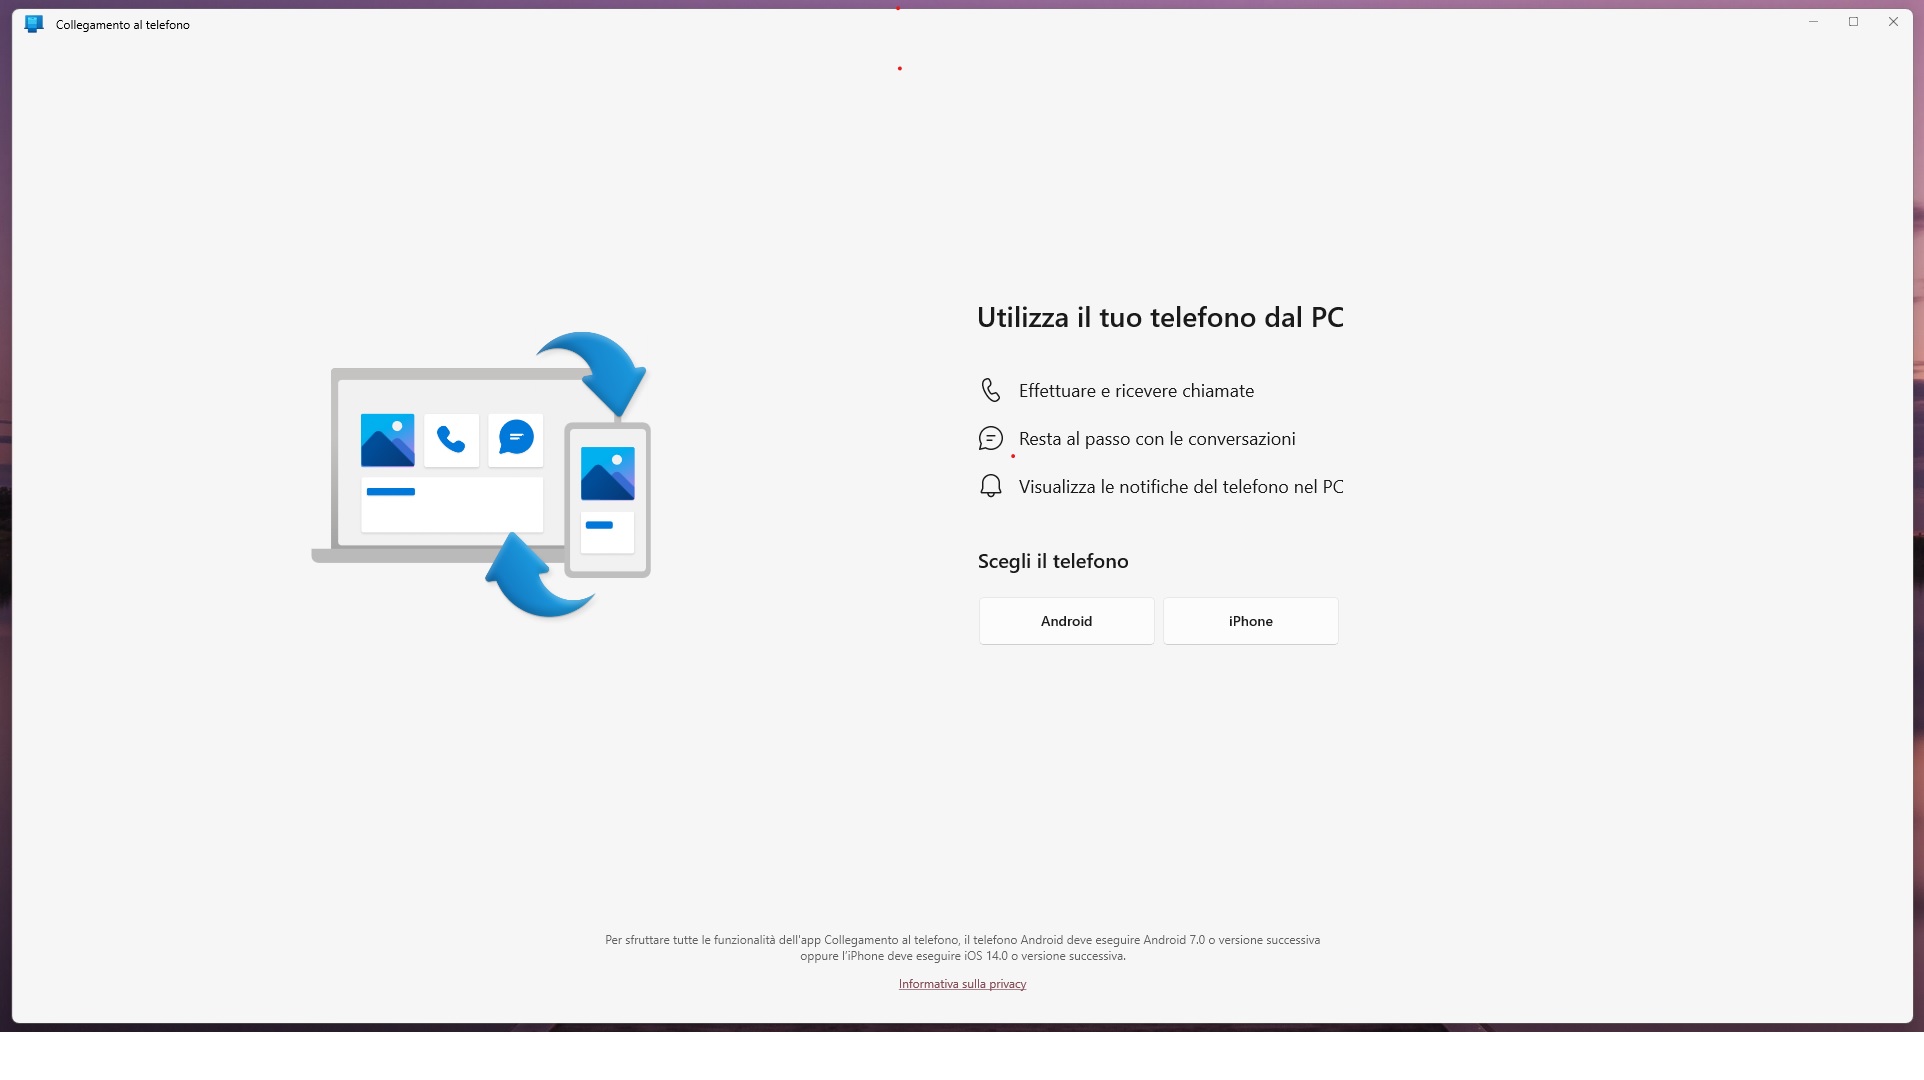The width and height of the screenshot is (1924, 1080).
Task: Click 'Visualizza le notifiche del telefono nel PC'
Action: coord(1181,487)
